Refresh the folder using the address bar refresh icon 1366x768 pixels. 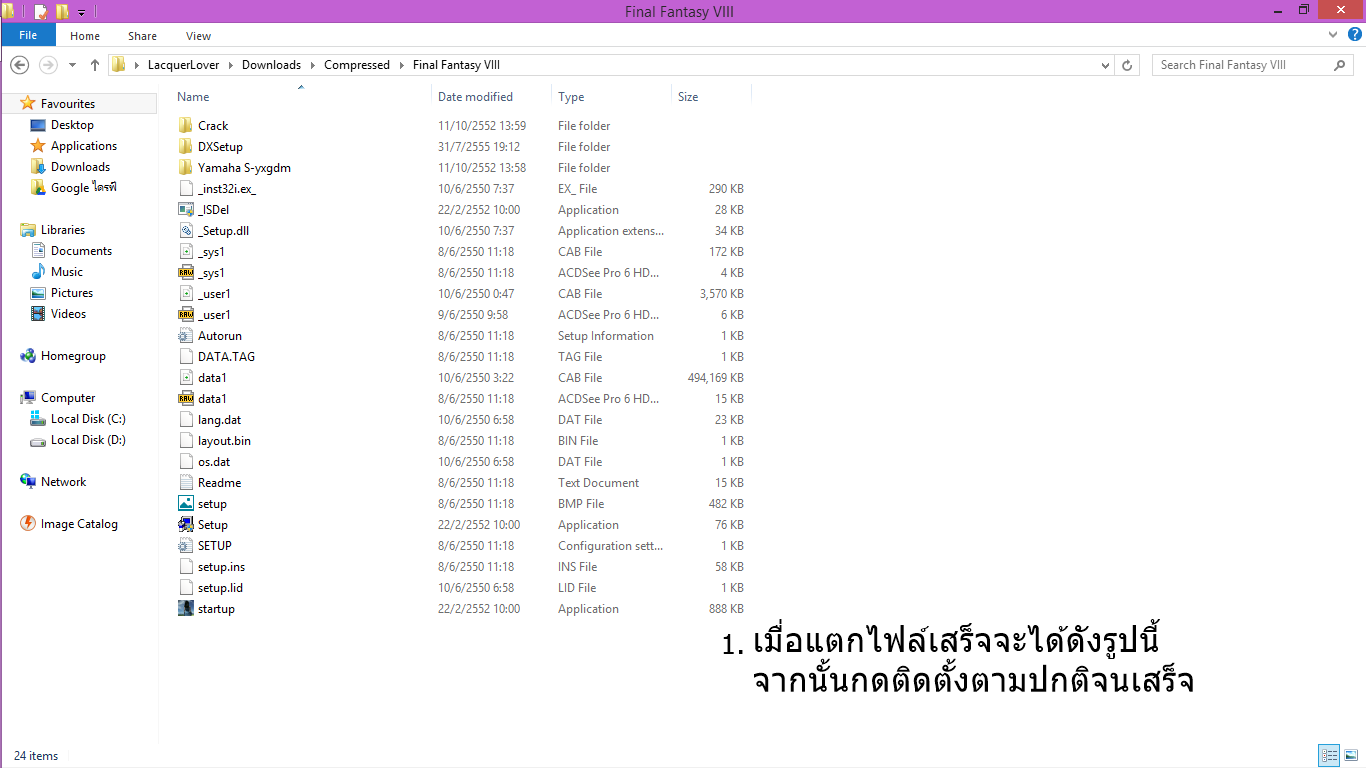coord(1128,65)
